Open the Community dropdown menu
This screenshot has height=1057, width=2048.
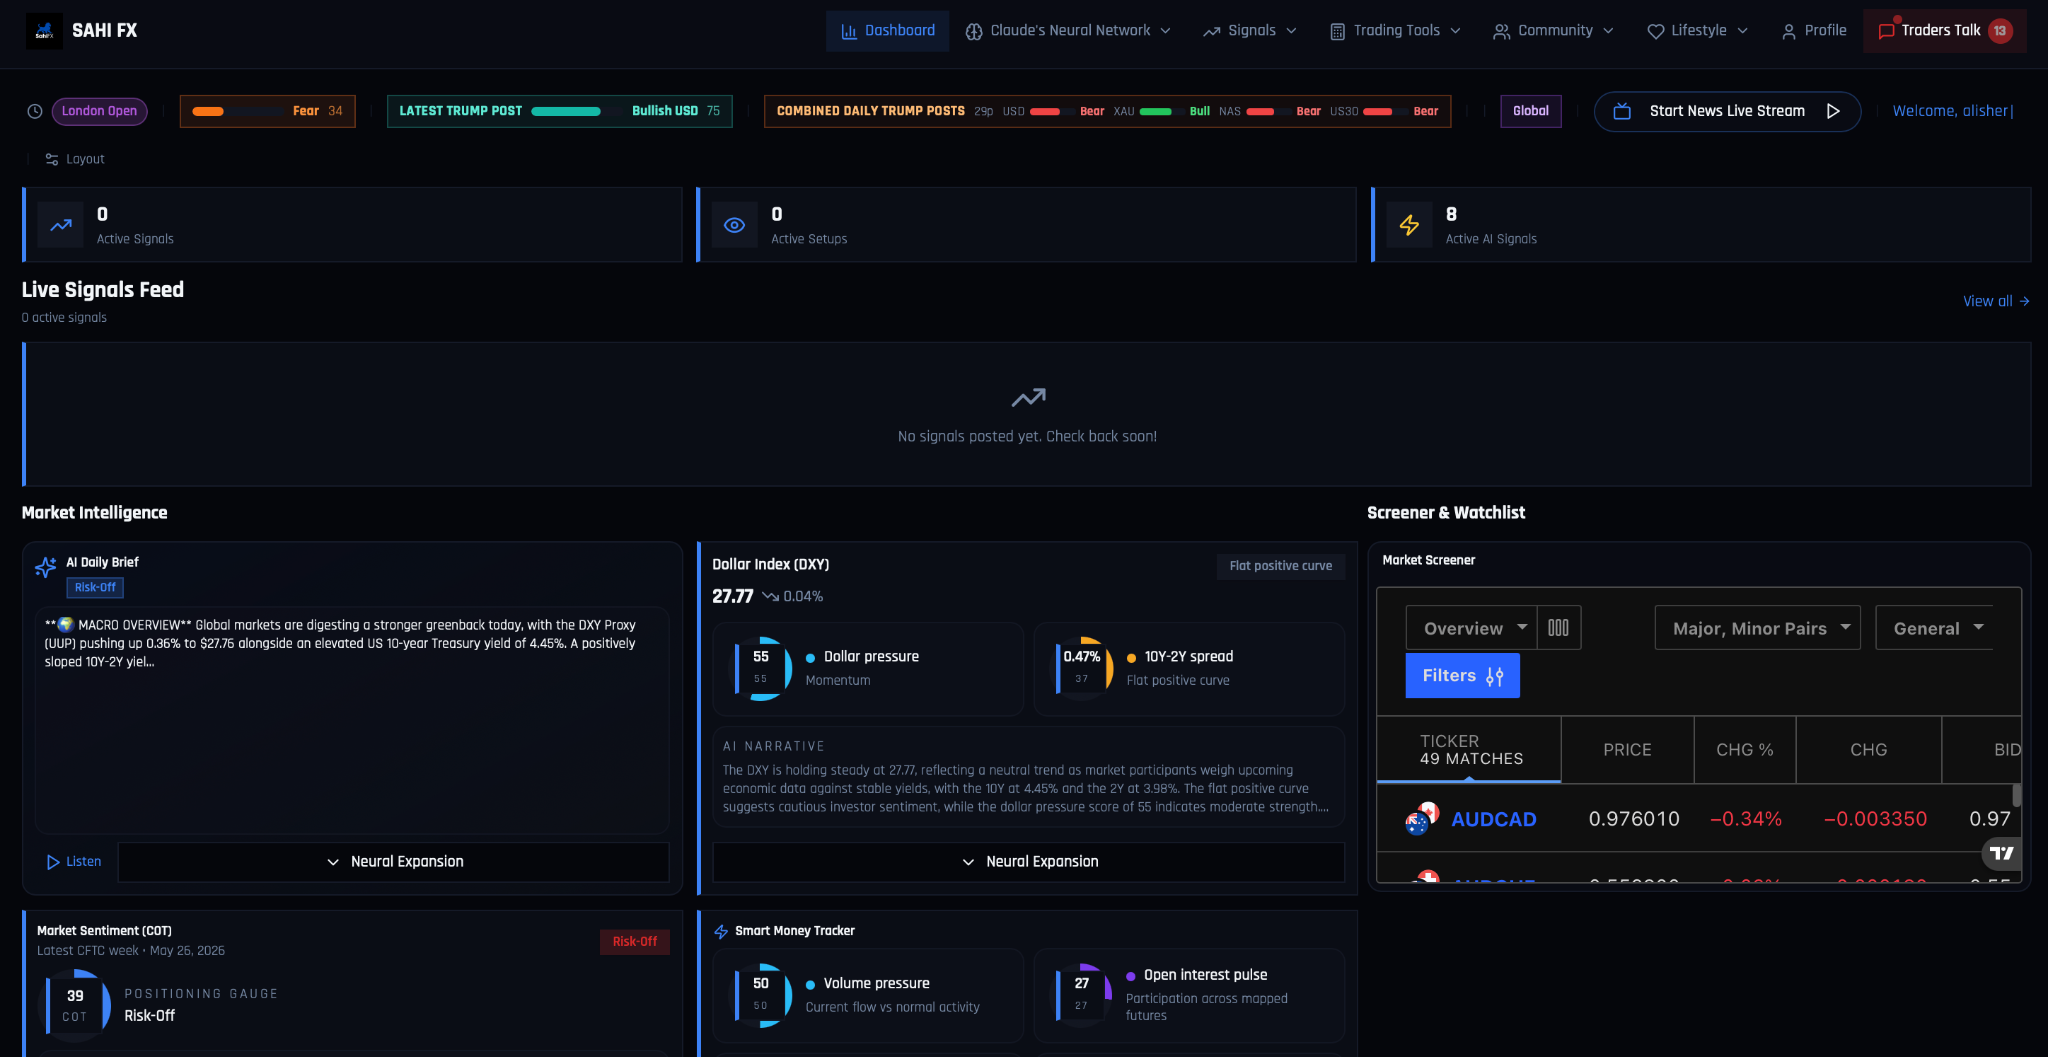click(x=1553, y=31)
